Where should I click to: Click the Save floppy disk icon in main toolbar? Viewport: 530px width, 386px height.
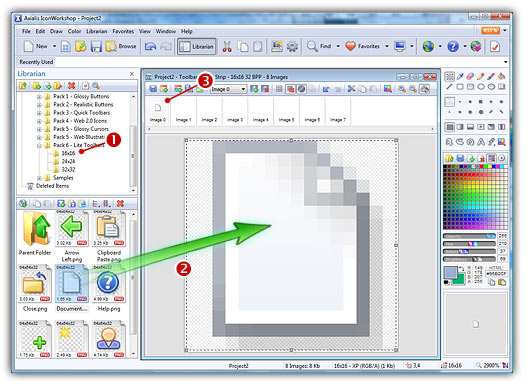pyautogui.click(x=96, y=46)
